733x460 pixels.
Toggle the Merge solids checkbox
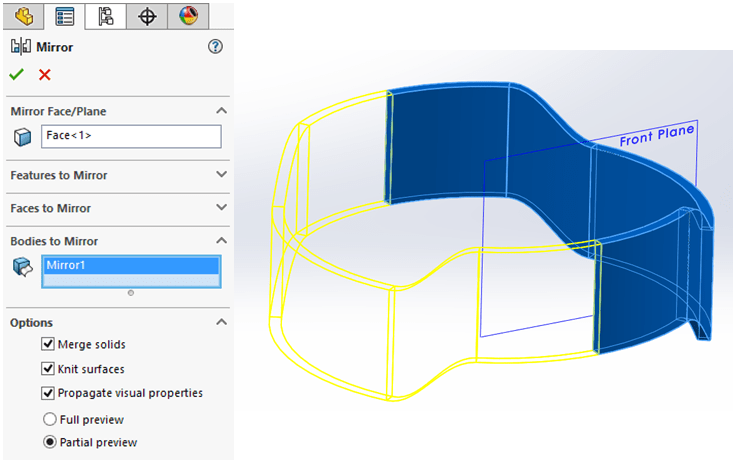pyautogui.click(x=48, y=344)
